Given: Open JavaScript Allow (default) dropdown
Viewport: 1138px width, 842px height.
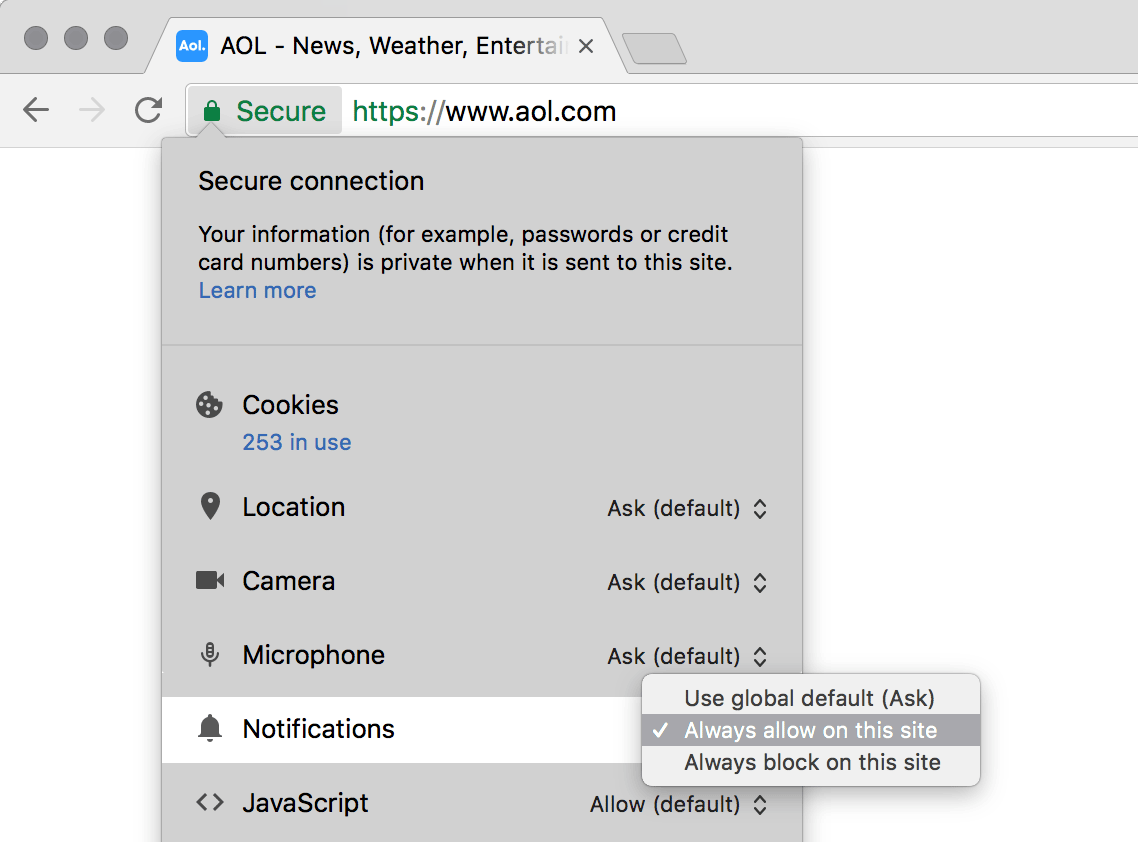Looking at the screenshot, I should pos(678,804).
